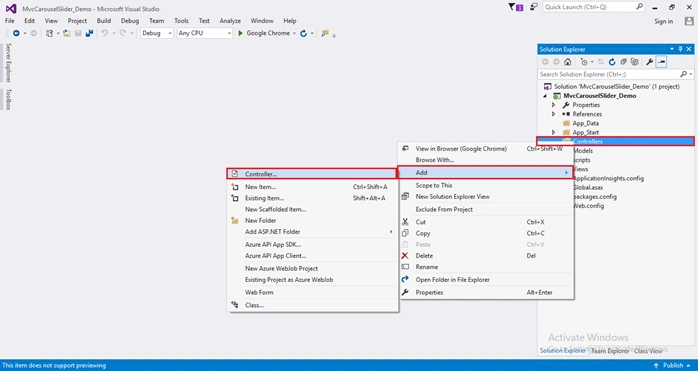Choose New Solution Explorer View entry
The height and width of the screenshot is (371, 698).
(x=487, y=196)
